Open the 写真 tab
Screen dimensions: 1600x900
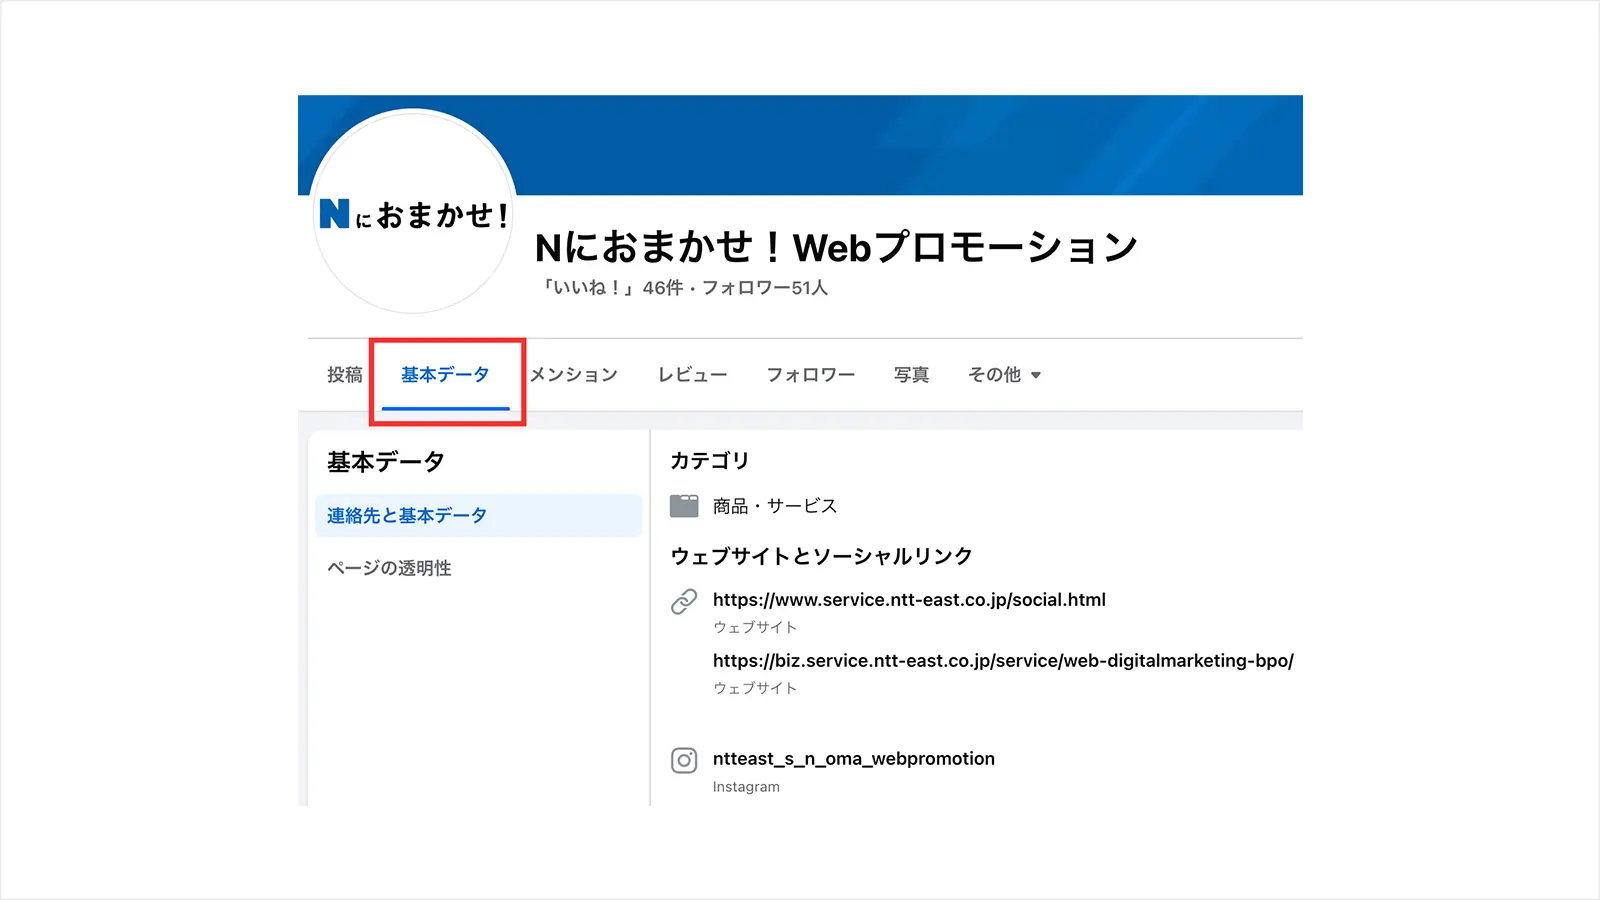pos(911,375)
